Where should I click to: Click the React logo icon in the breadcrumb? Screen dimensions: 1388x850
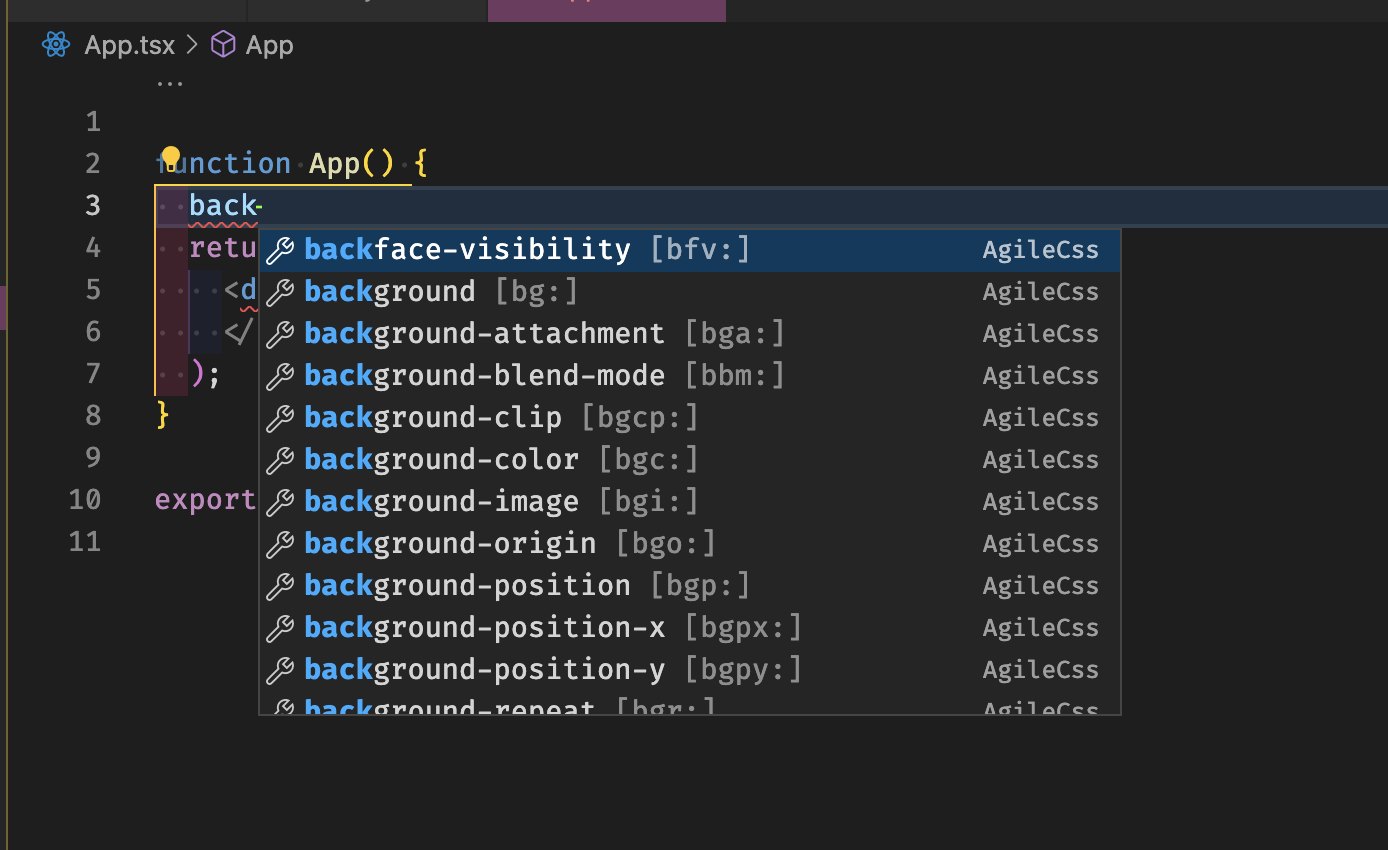click(56, 44)
